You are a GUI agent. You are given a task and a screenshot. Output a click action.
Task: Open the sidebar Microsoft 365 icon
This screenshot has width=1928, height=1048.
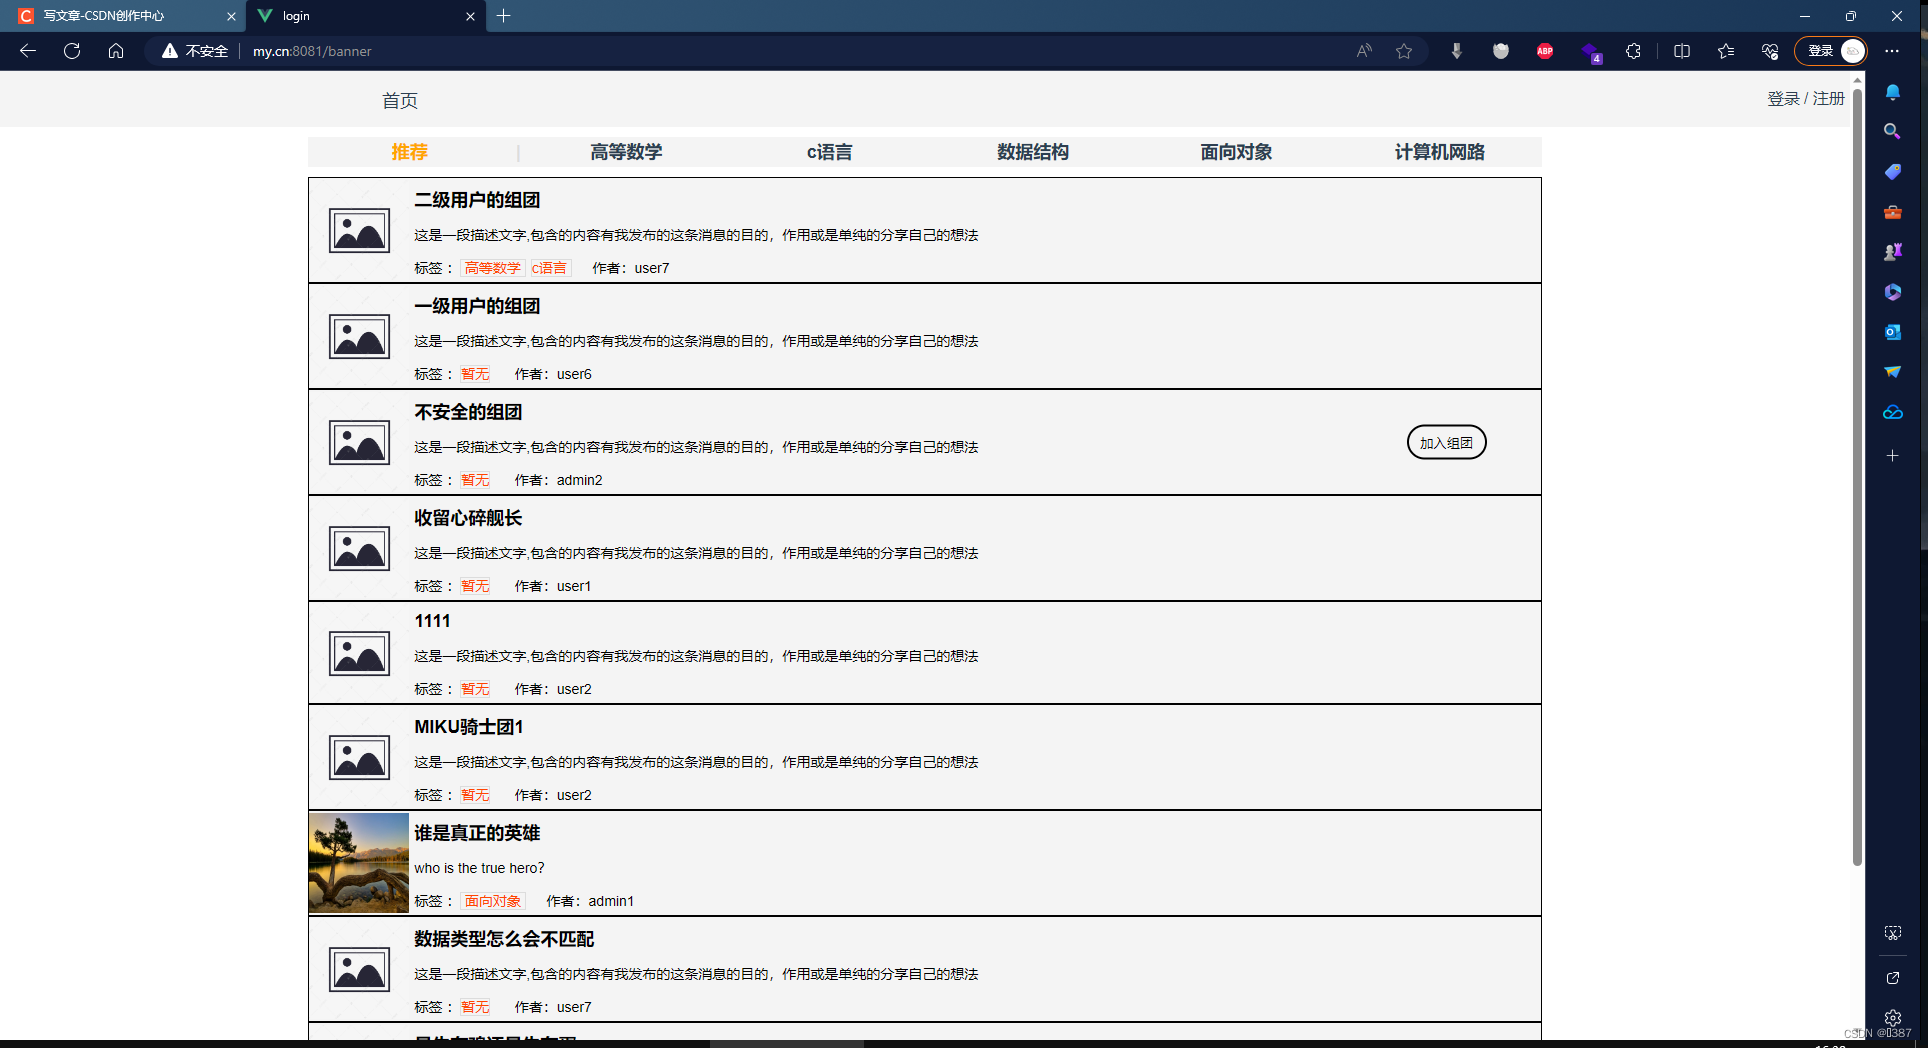coord(1892,292)
